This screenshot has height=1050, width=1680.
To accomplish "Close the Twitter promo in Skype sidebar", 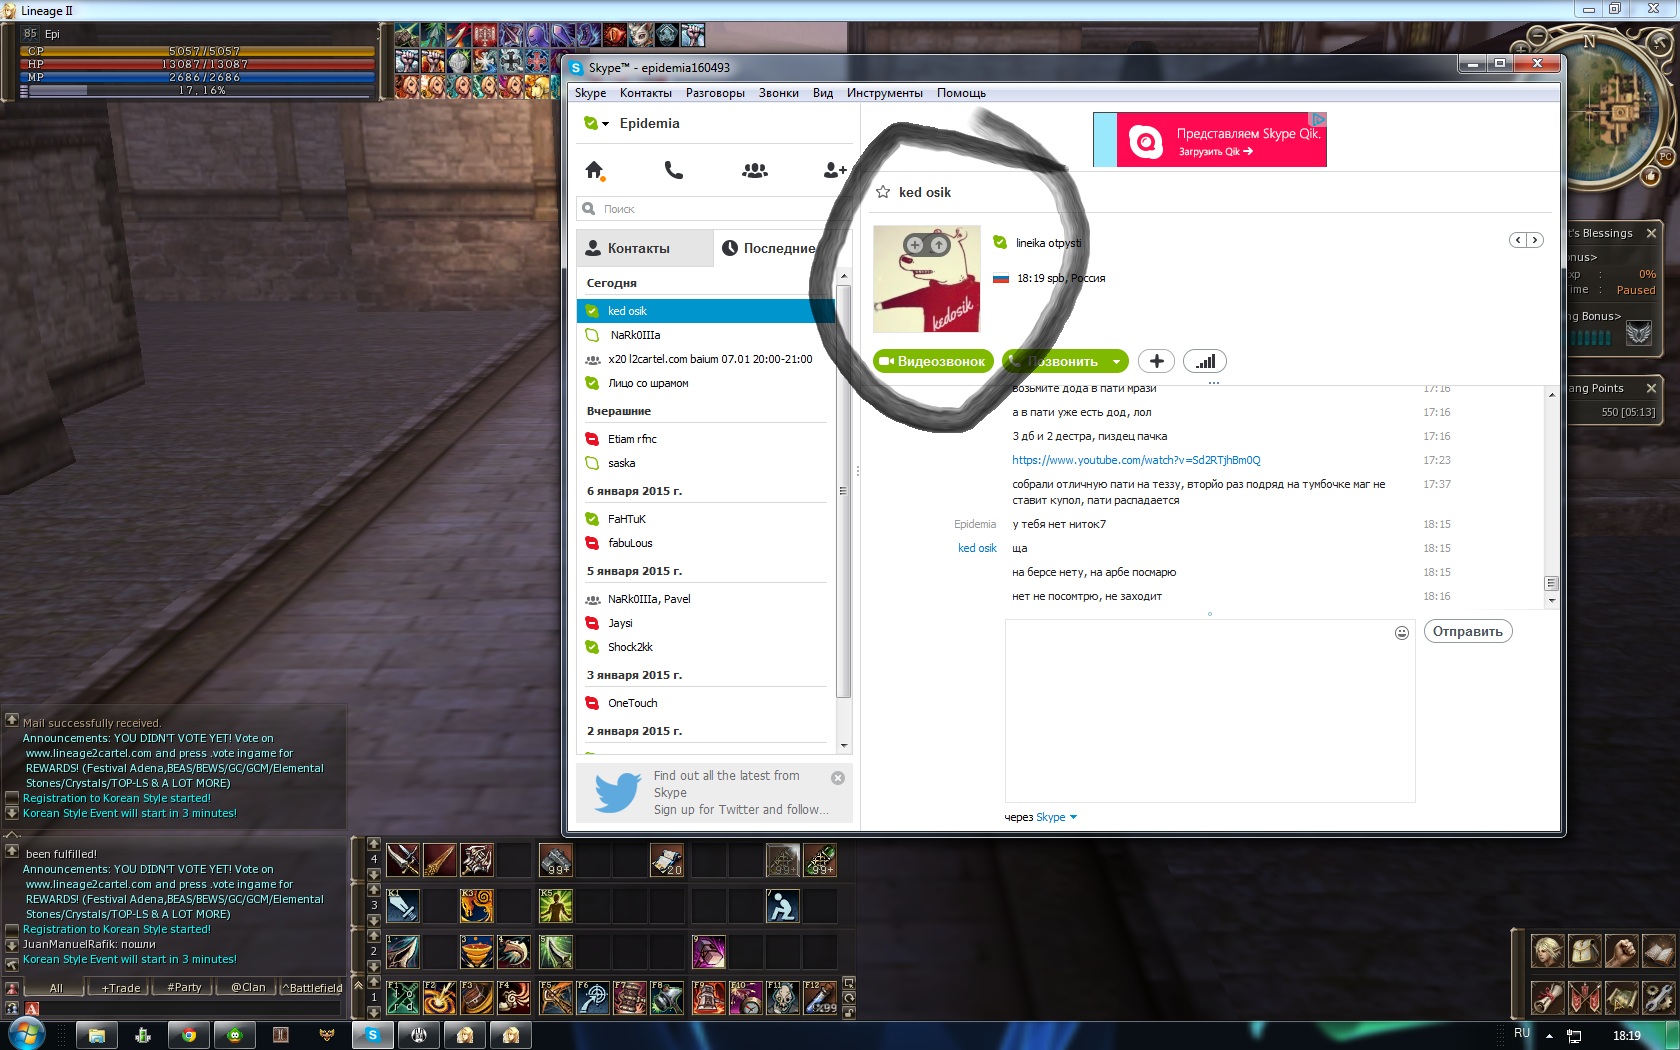I will point(838,778).
